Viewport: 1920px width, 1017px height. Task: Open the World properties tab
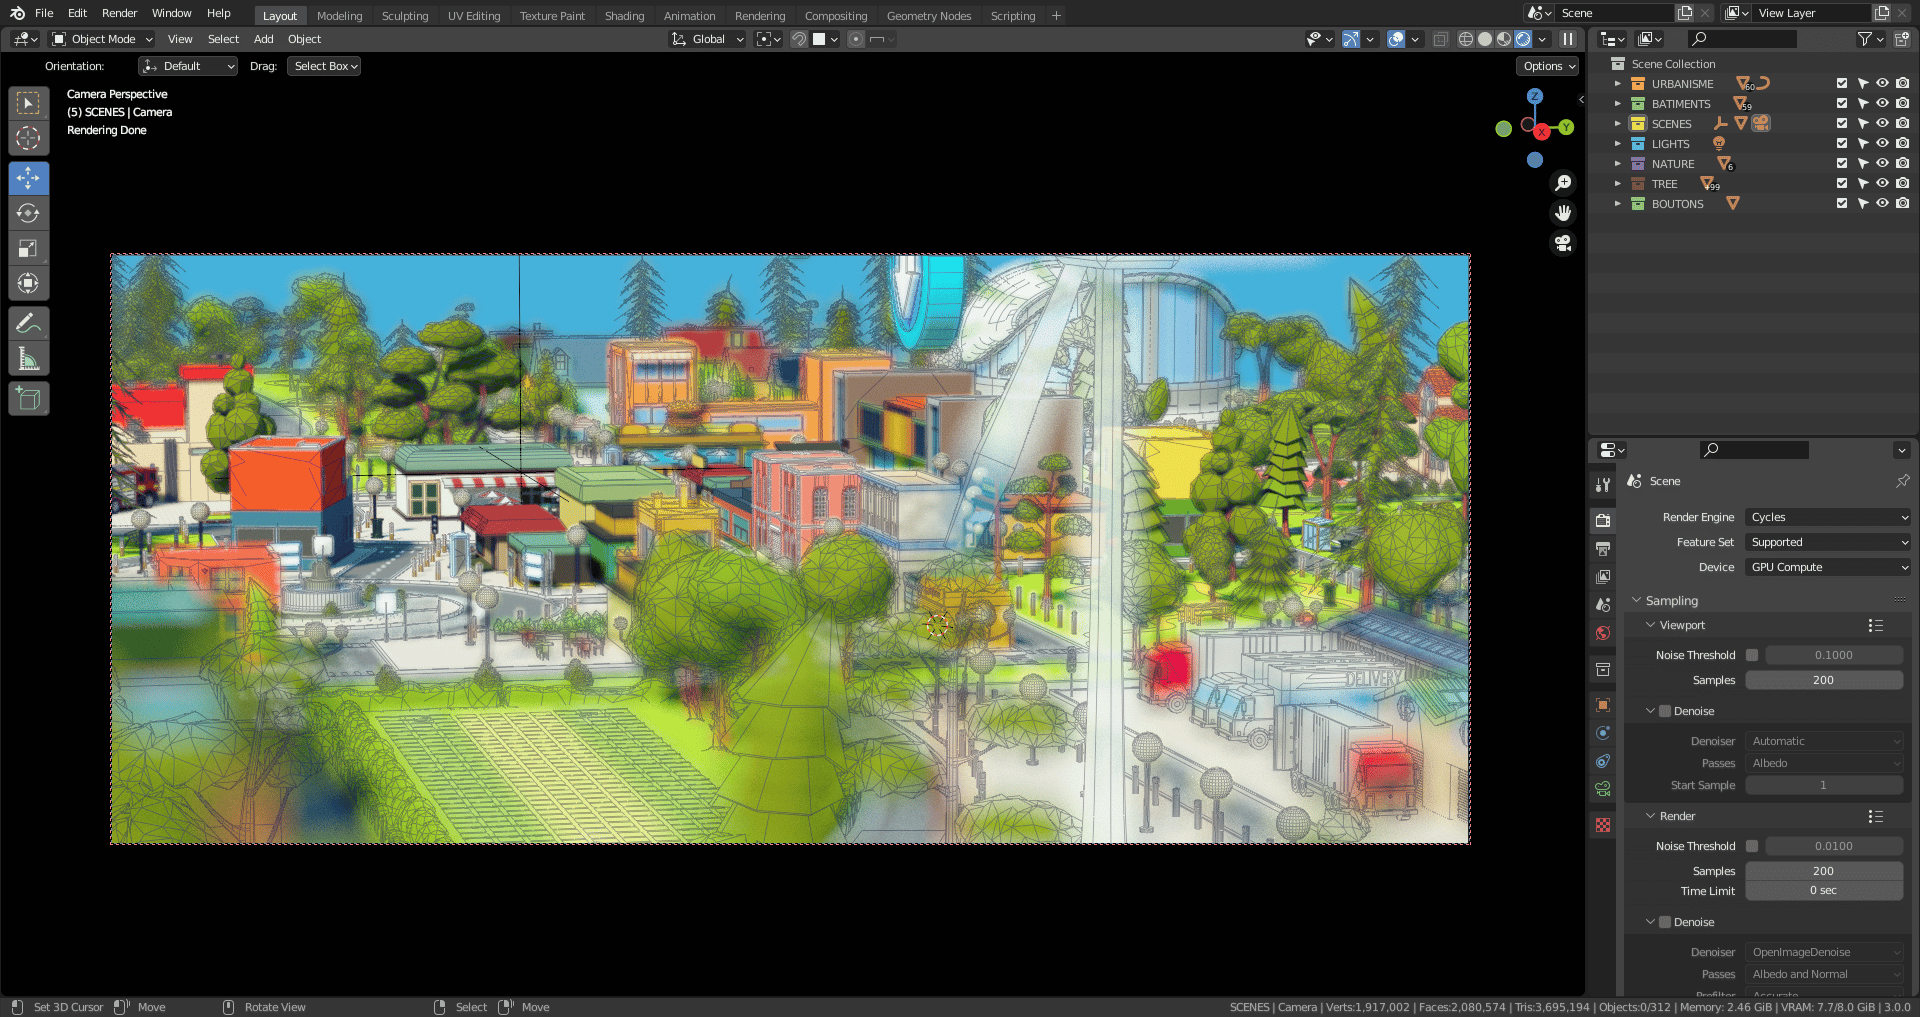(x=1603, y=633)
